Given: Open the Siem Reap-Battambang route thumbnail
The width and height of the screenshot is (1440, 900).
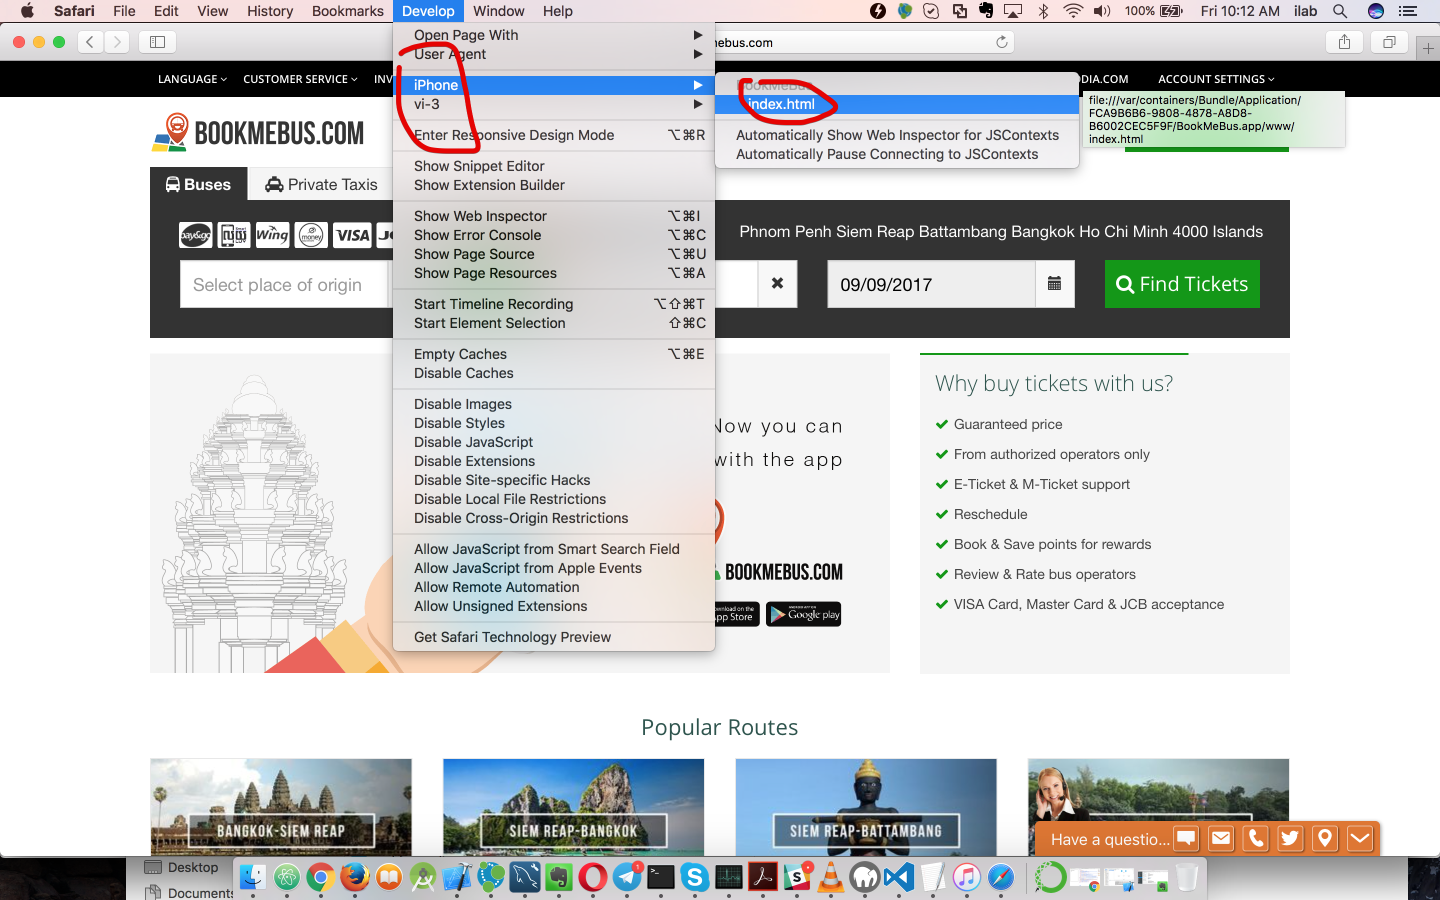Looking at the screenshot, I should (x=866, y=806).
